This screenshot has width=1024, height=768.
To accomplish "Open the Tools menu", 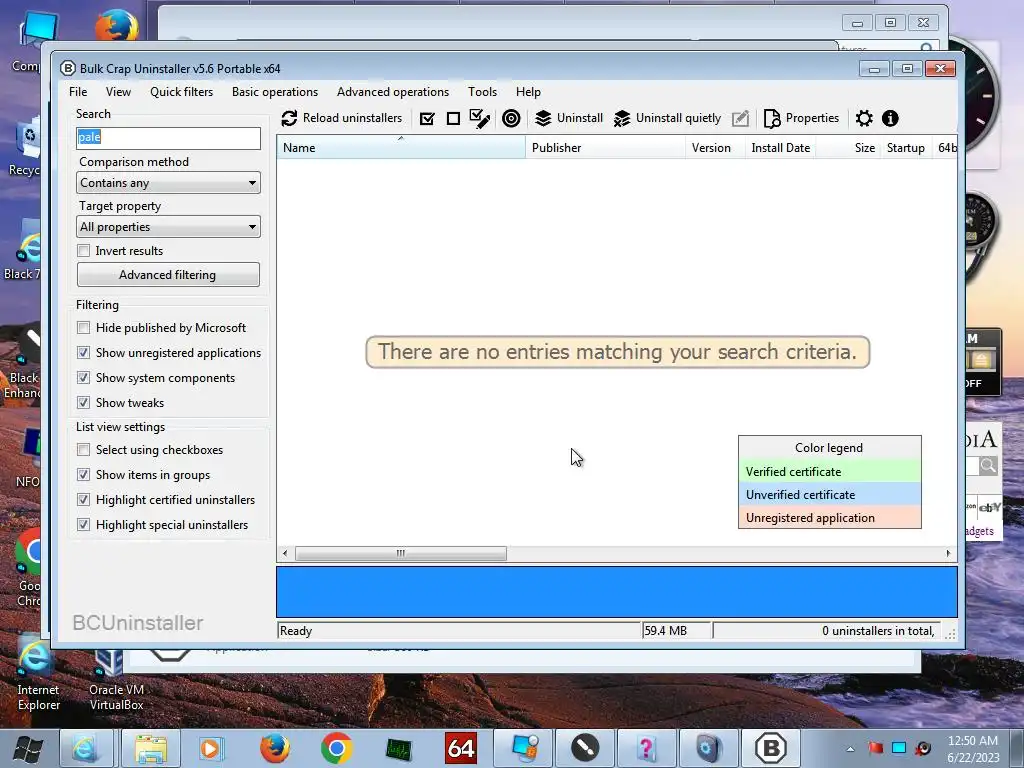I will (x=483, y=92).
